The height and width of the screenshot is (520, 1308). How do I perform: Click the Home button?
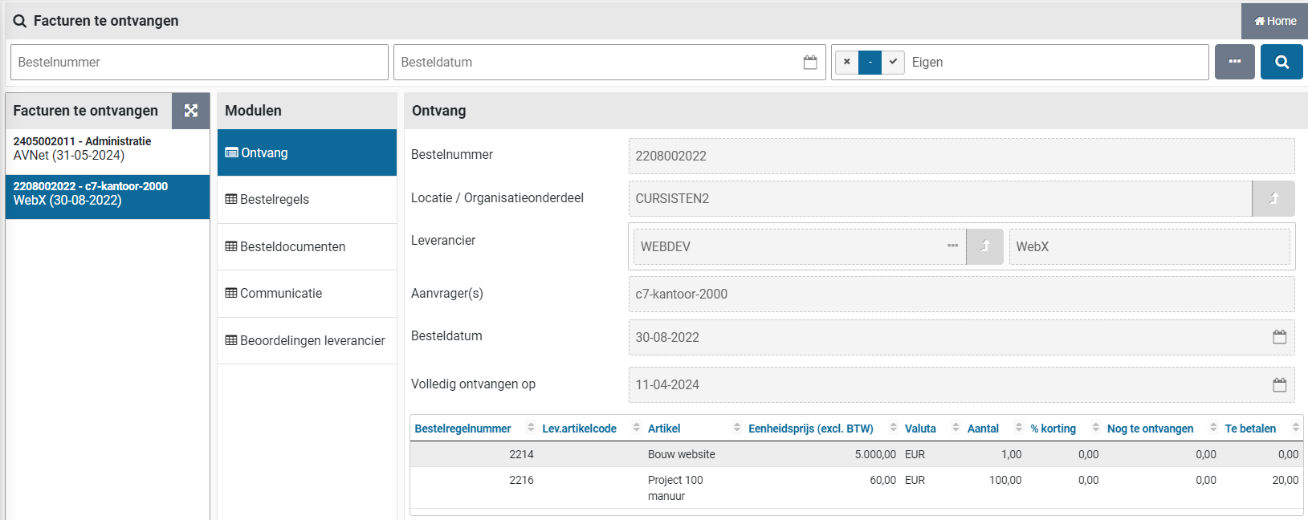[1274, 21]
